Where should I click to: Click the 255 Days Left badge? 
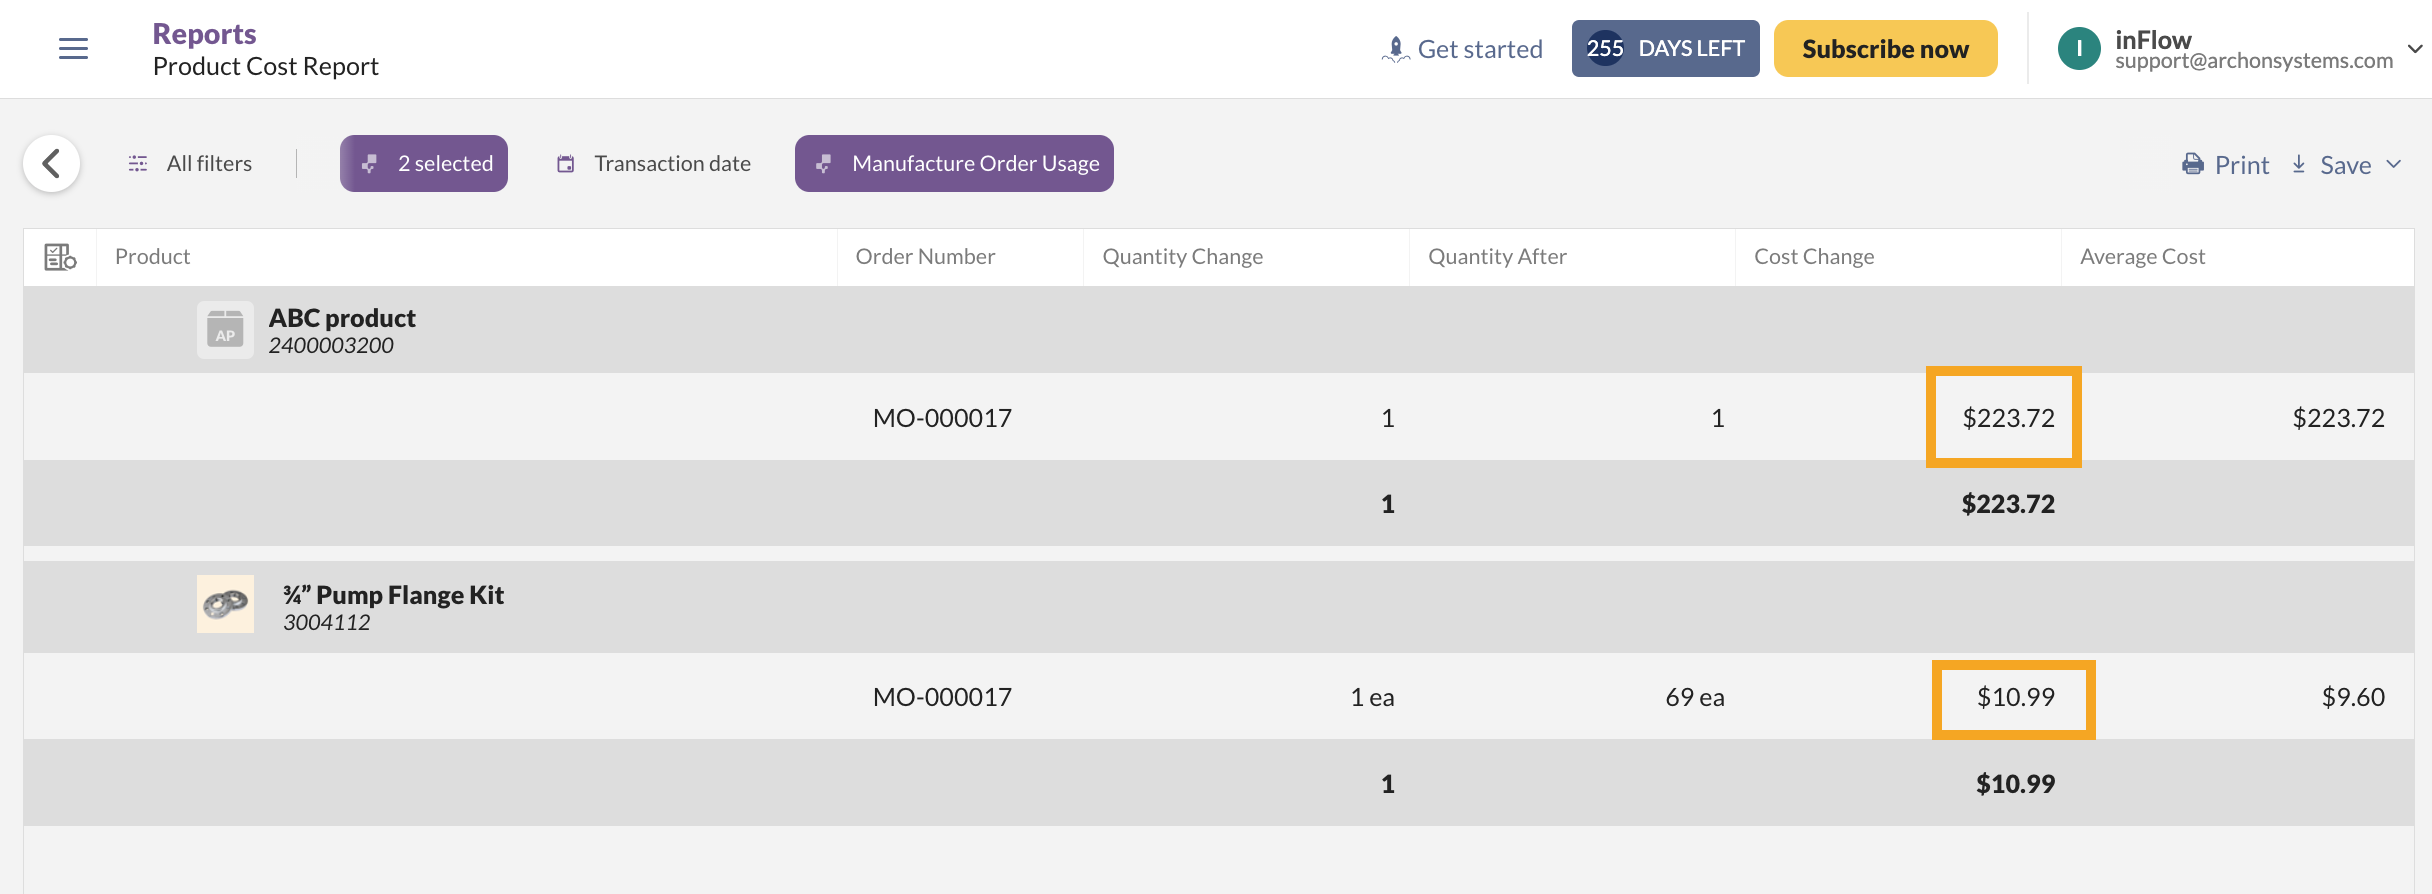[1665, 48]
